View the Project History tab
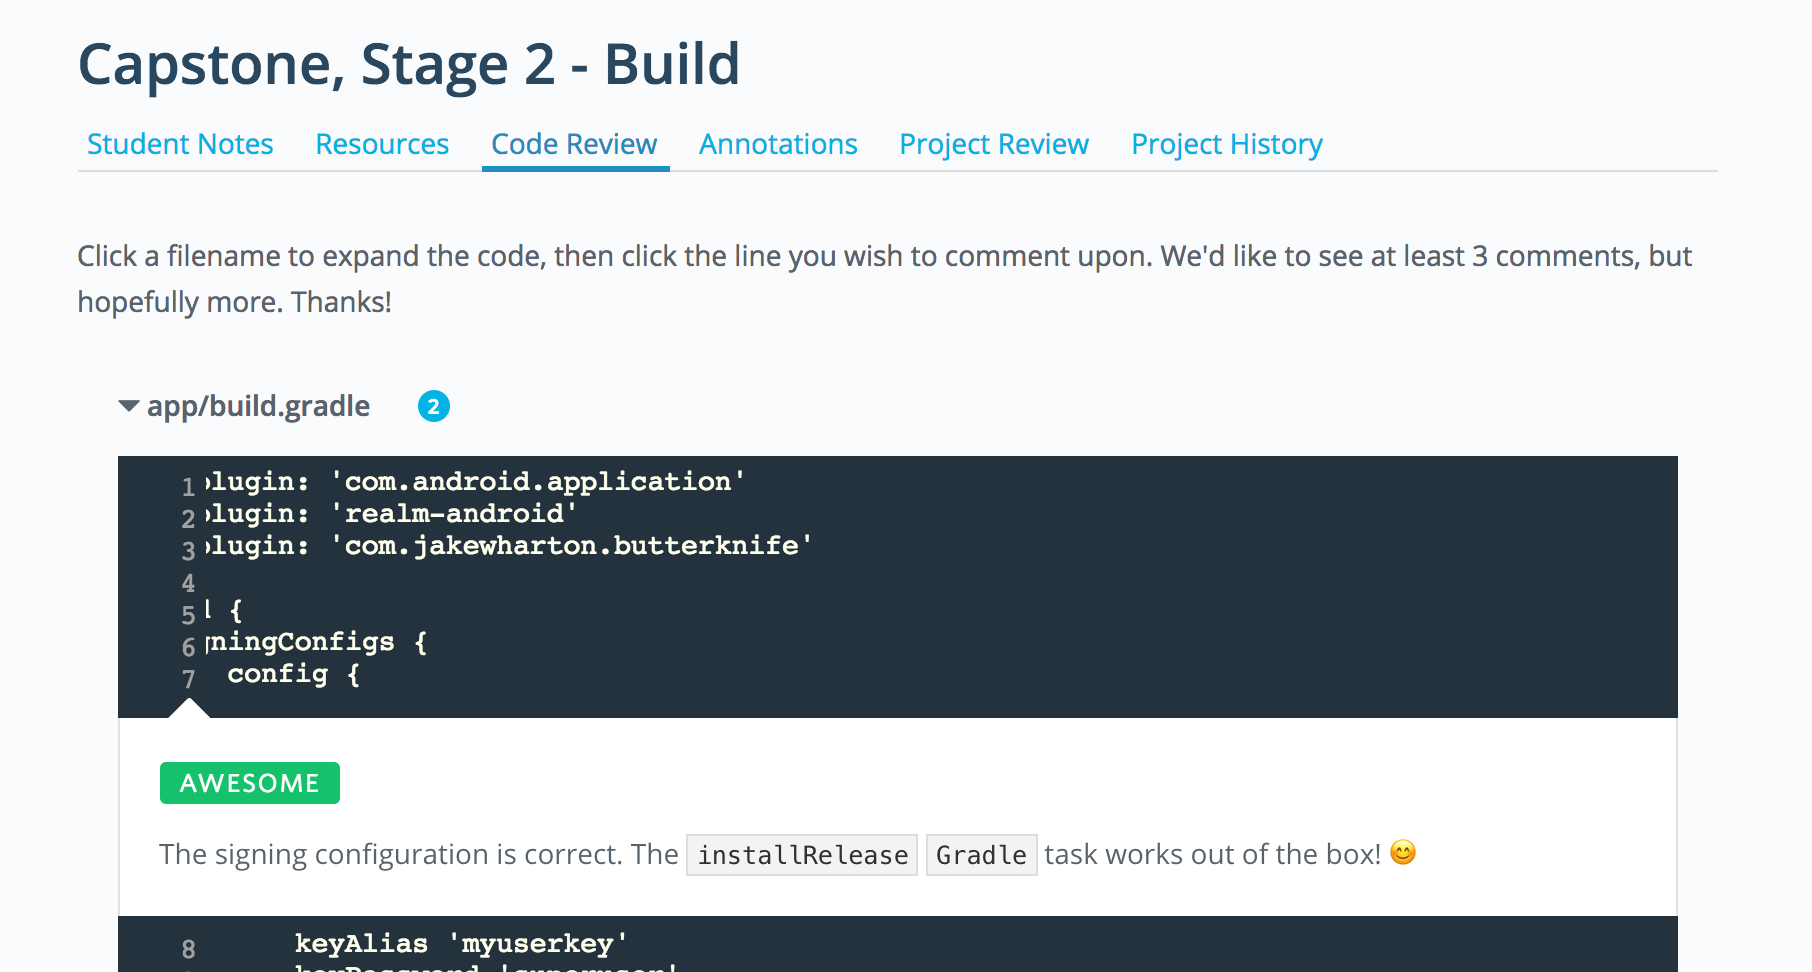1812x972 pixels. coord(1226,144)
